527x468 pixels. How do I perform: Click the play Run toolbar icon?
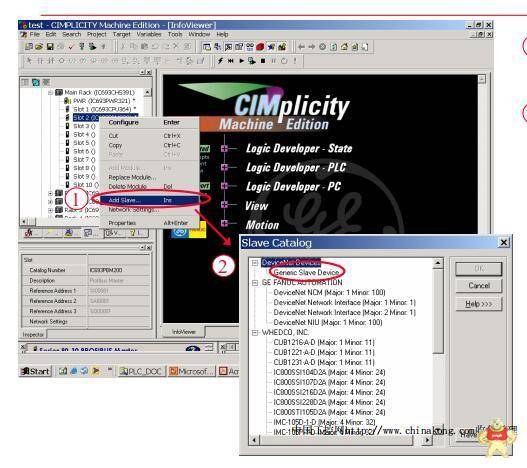point(241,61)
